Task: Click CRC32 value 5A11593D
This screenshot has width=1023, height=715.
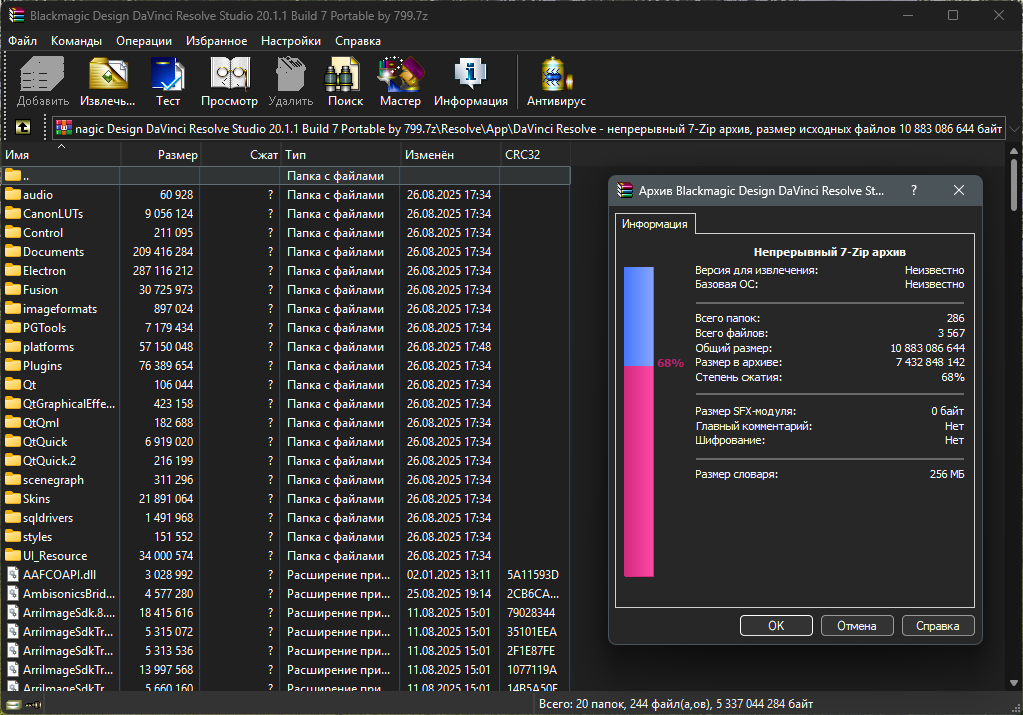Action: pos(532,575)
